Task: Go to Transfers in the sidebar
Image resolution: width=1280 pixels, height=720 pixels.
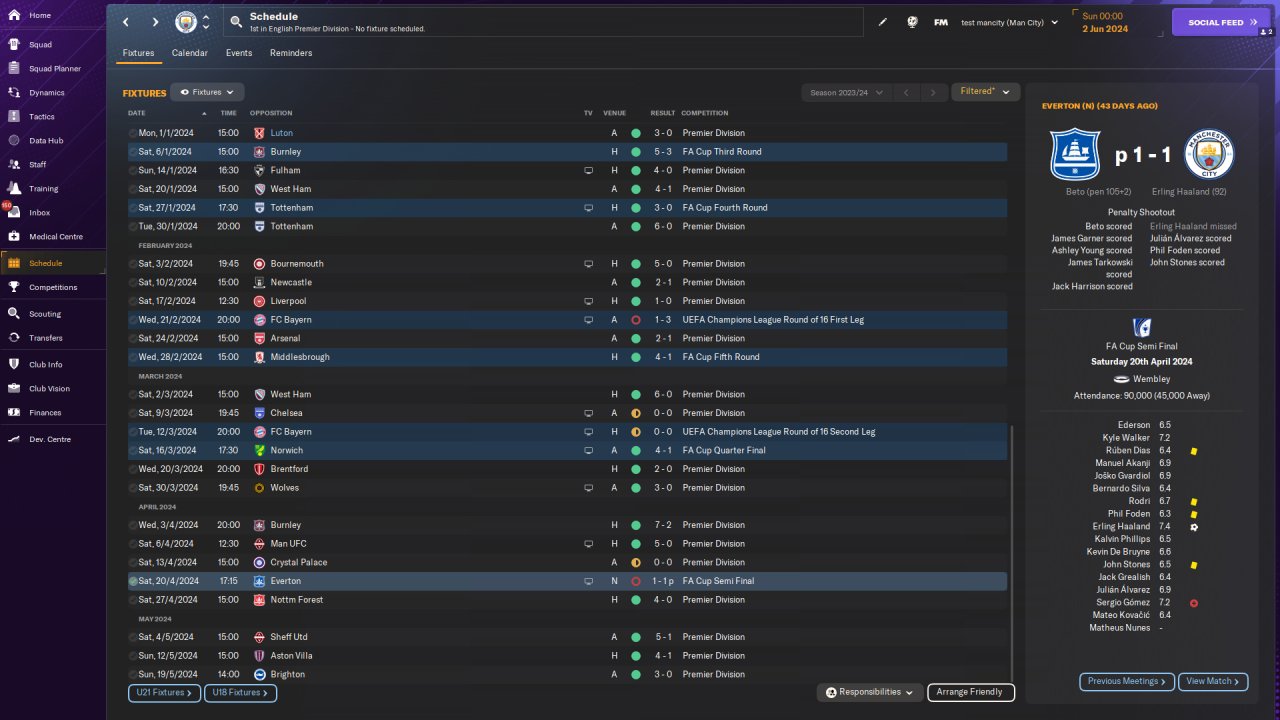Action: click(53, 338)
